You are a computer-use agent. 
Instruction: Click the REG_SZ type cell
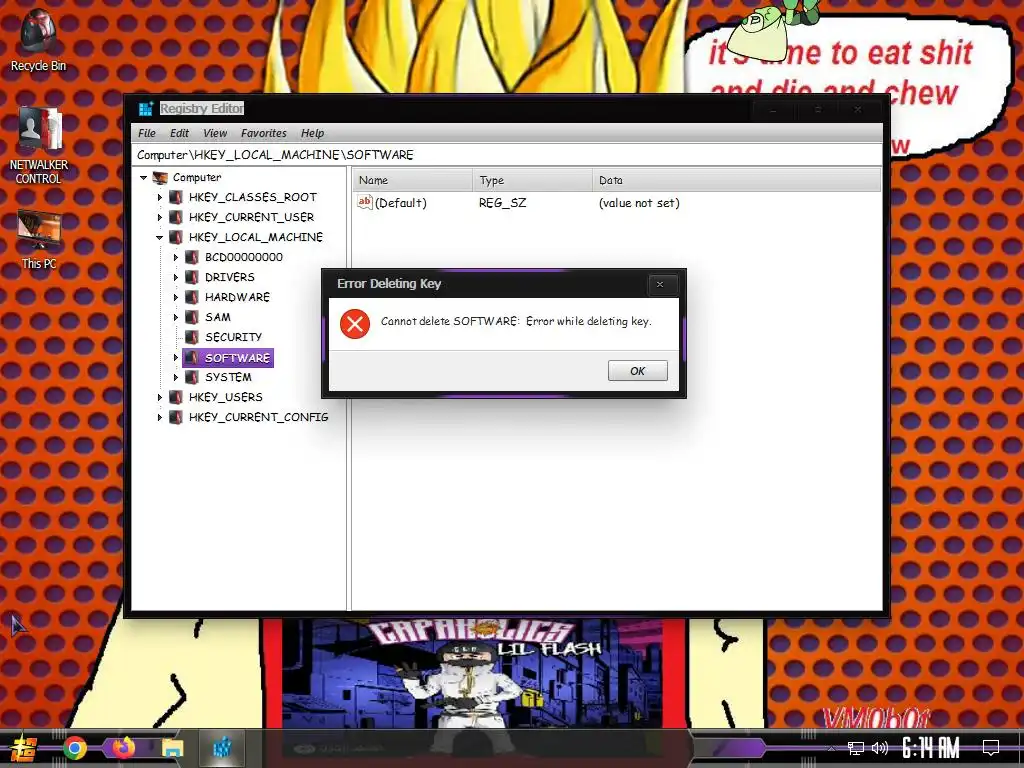(502, 203)
